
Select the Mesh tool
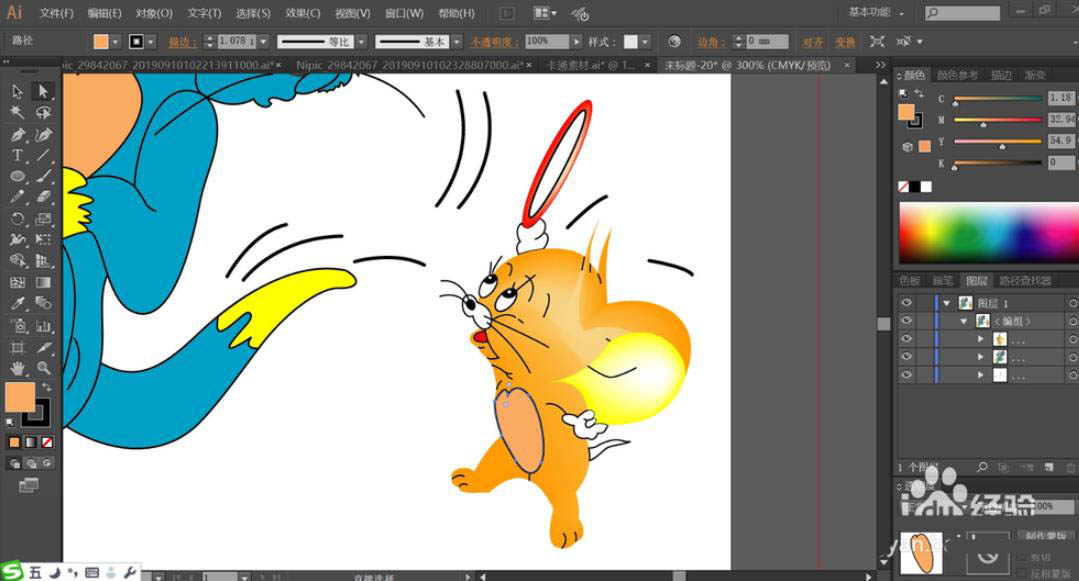tap(17, 282)
